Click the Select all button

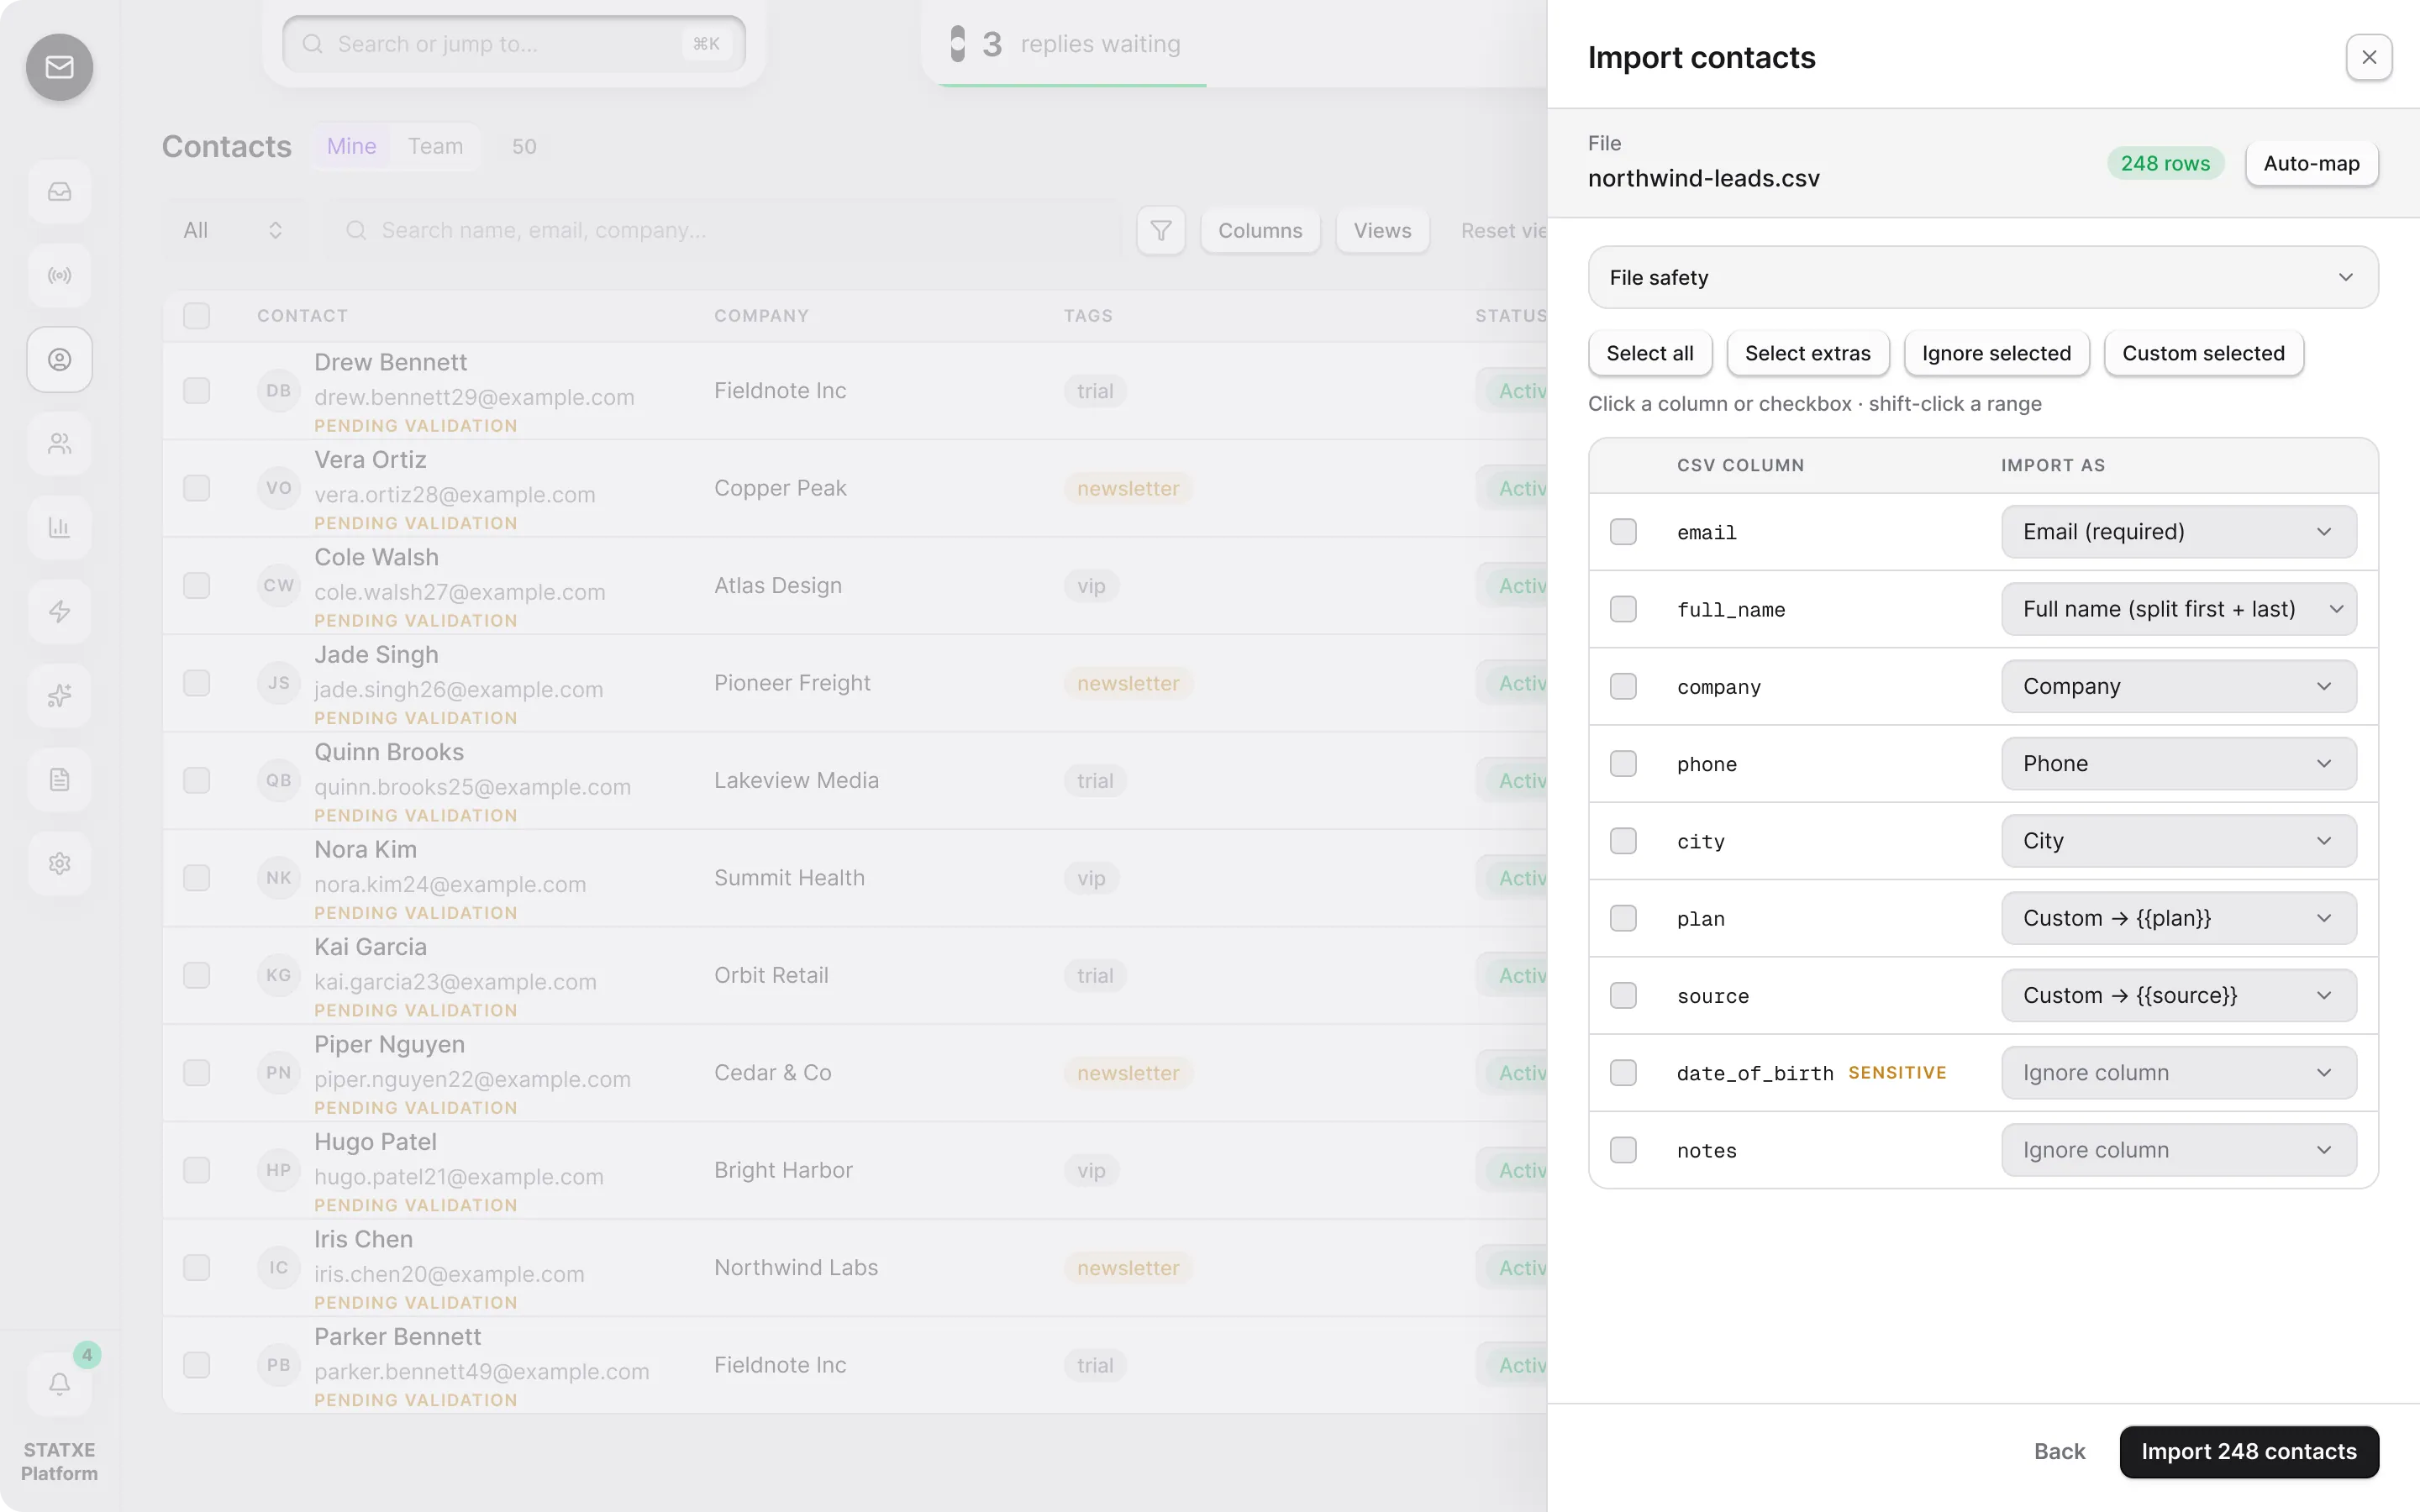click(x=1649, y=353)
